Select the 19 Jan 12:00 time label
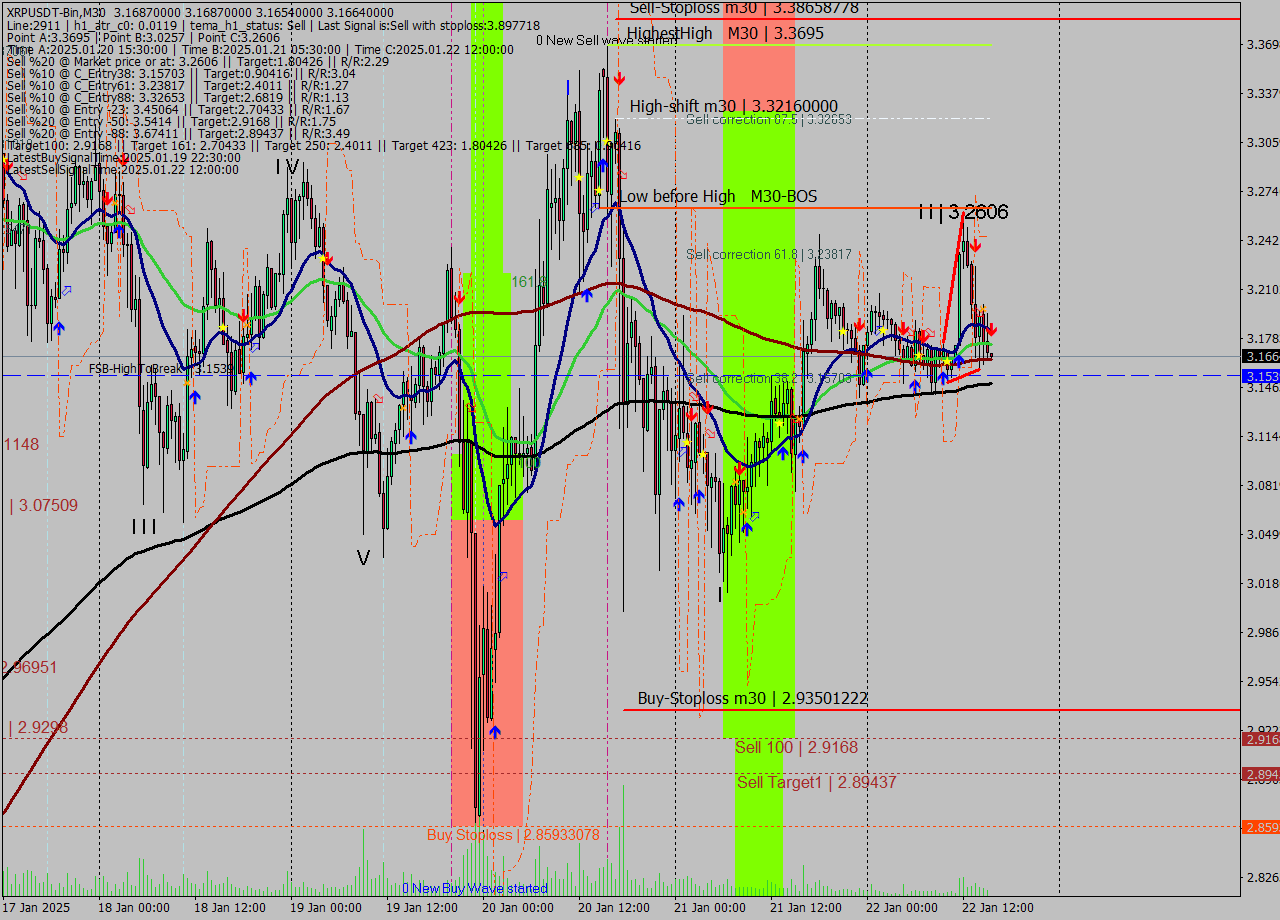 pyautogui.click(x=422, y=907)
